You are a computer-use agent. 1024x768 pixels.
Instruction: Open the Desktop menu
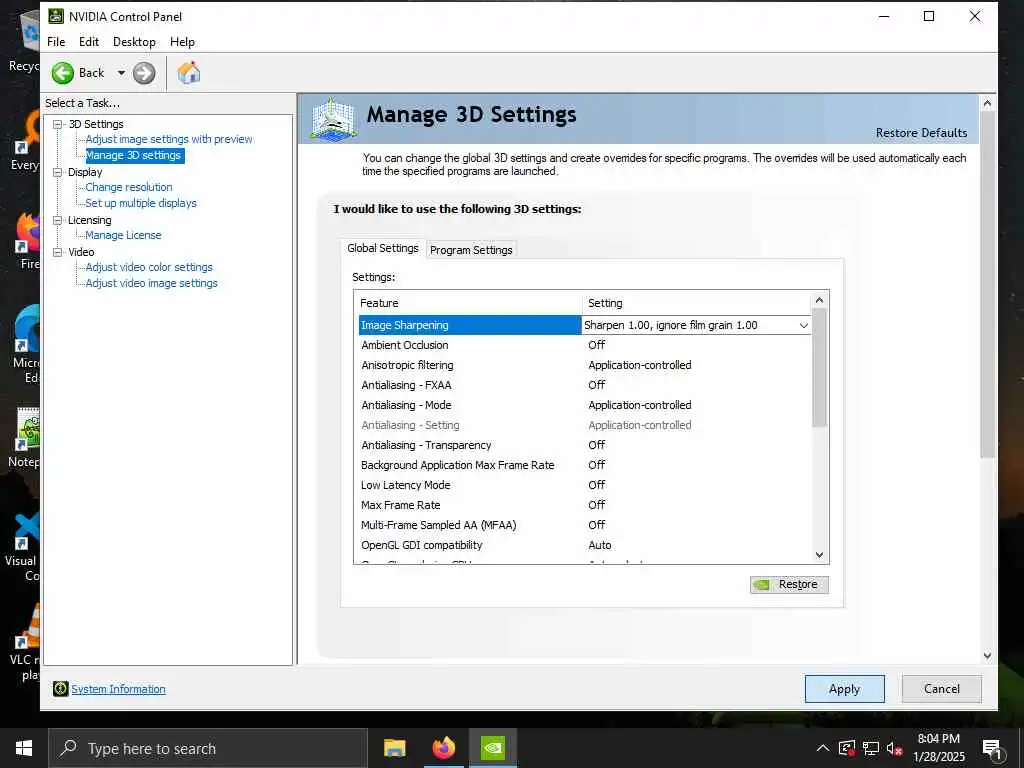point(134,42)
